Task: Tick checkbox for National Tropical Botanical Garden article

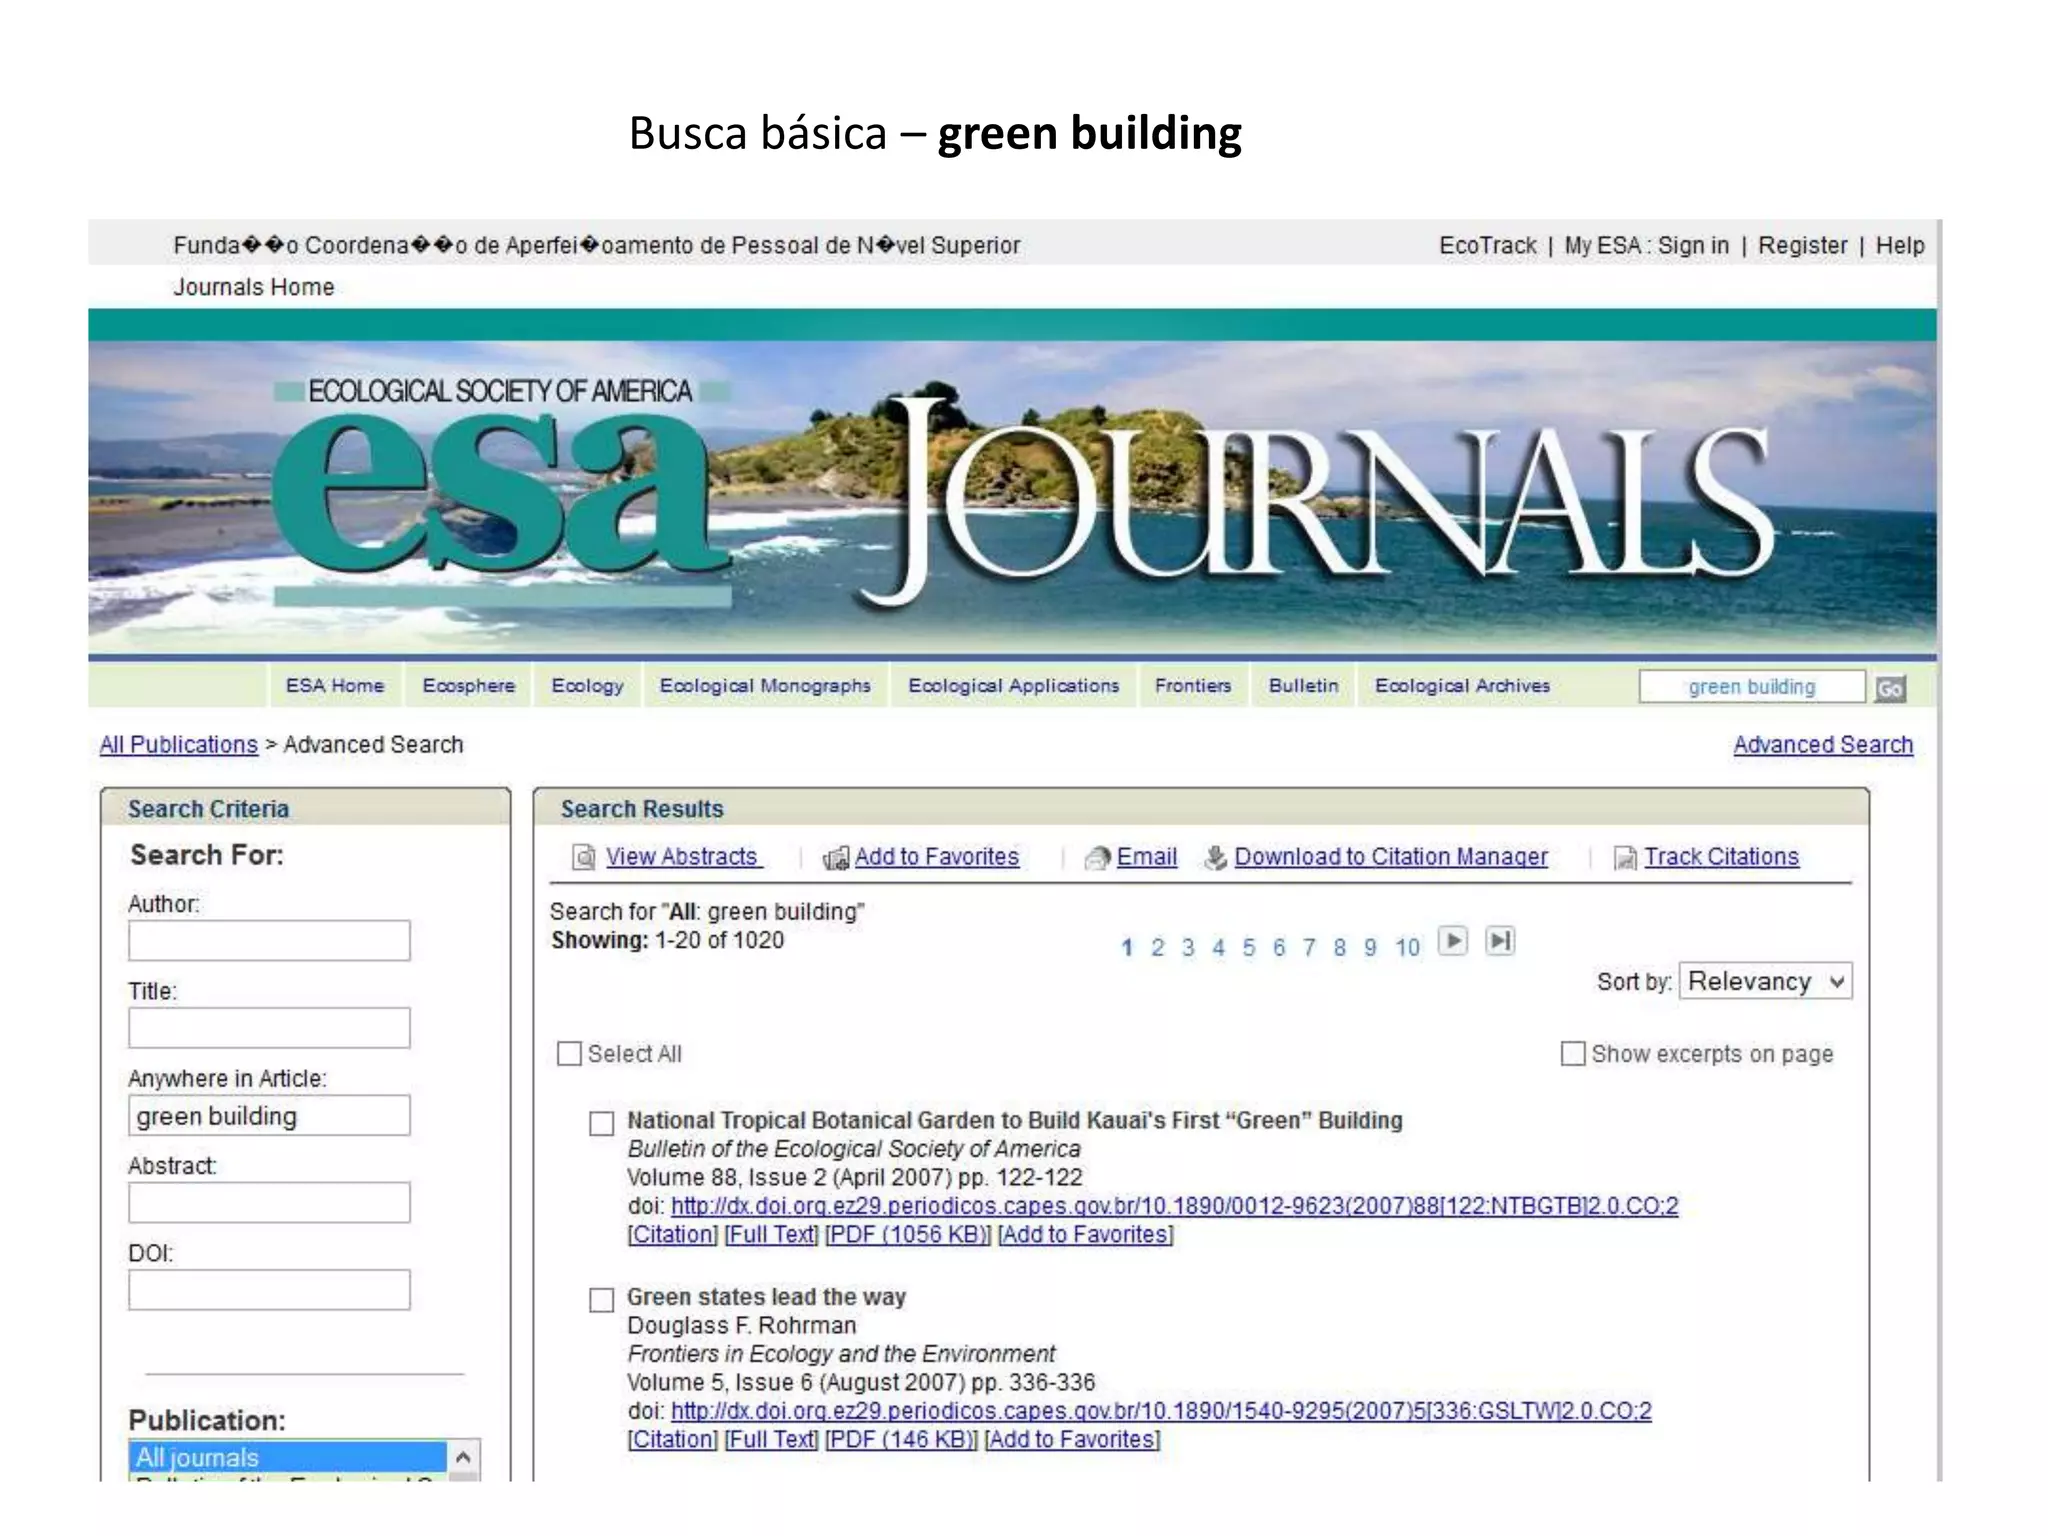Action: (x=601, y=1124)
